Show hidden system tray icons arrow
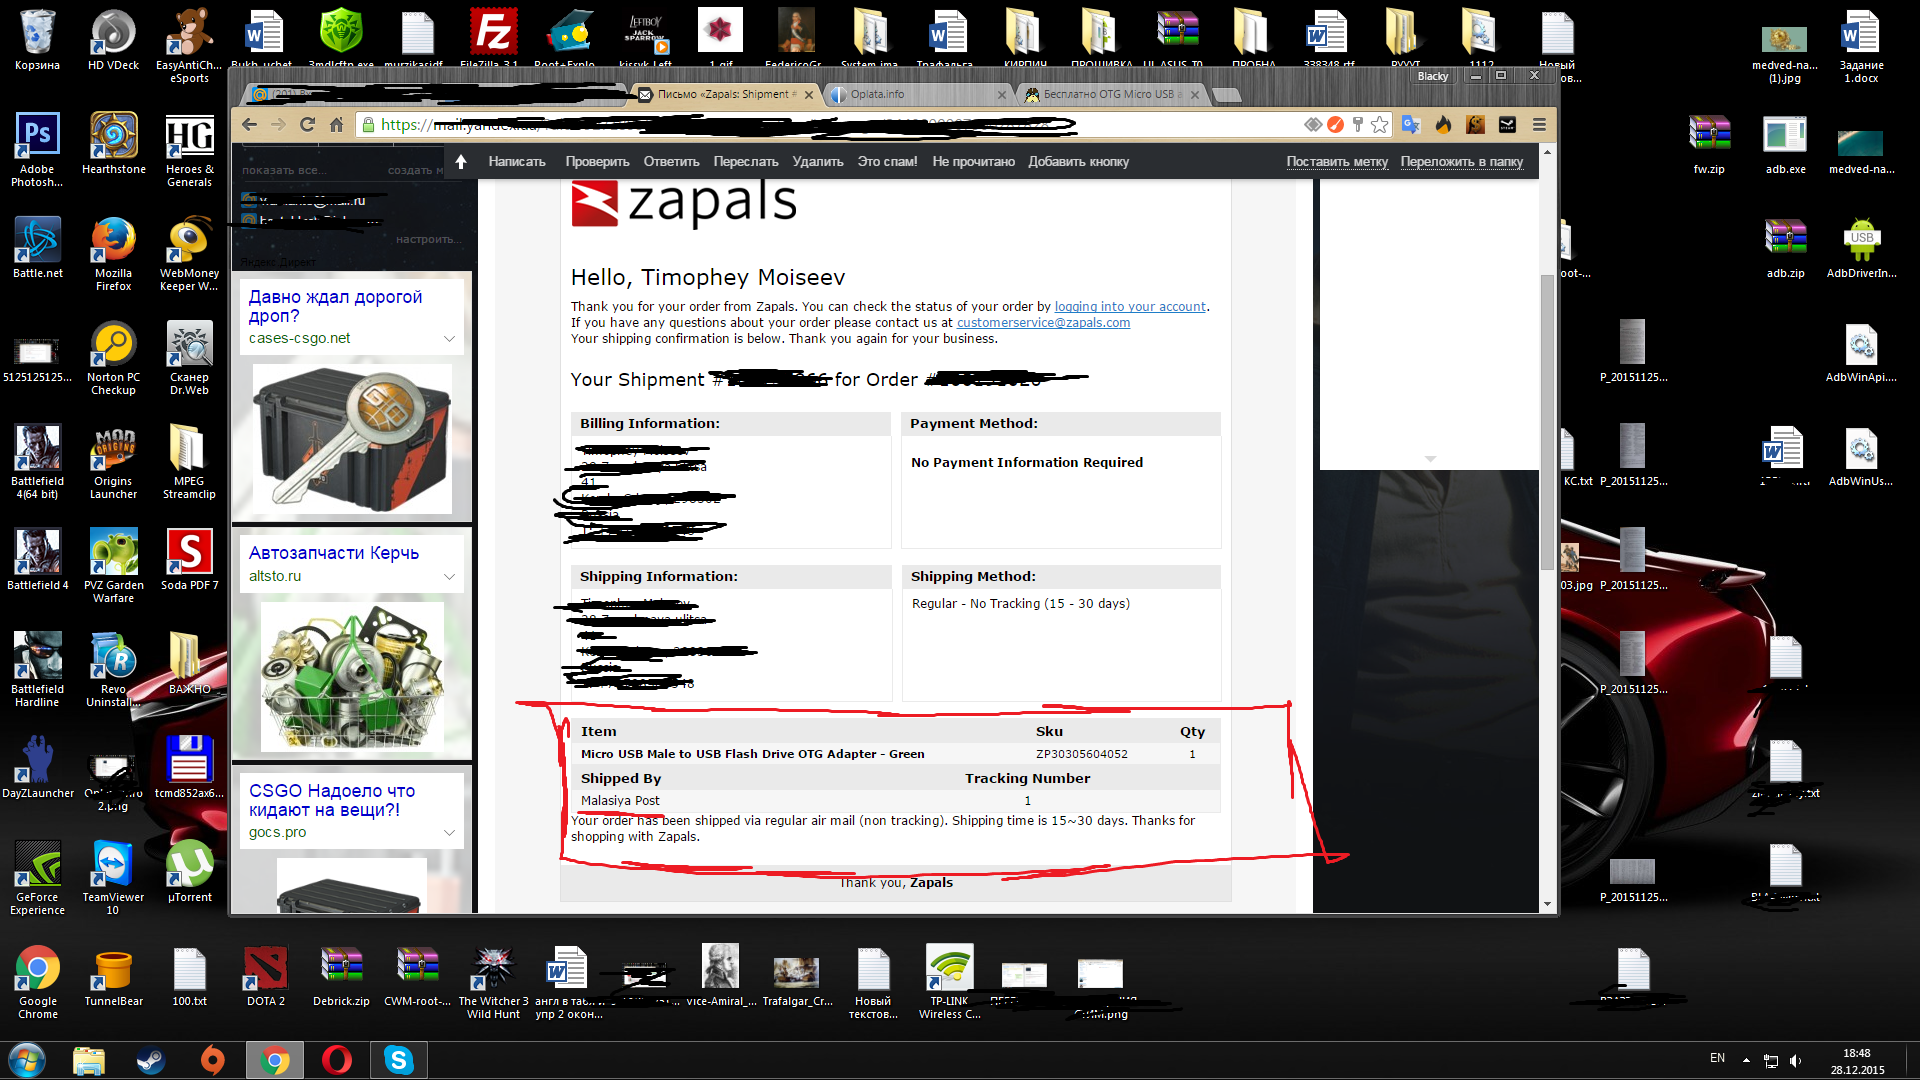Viewport: 1920px width, 1080px height. 1746,1060
